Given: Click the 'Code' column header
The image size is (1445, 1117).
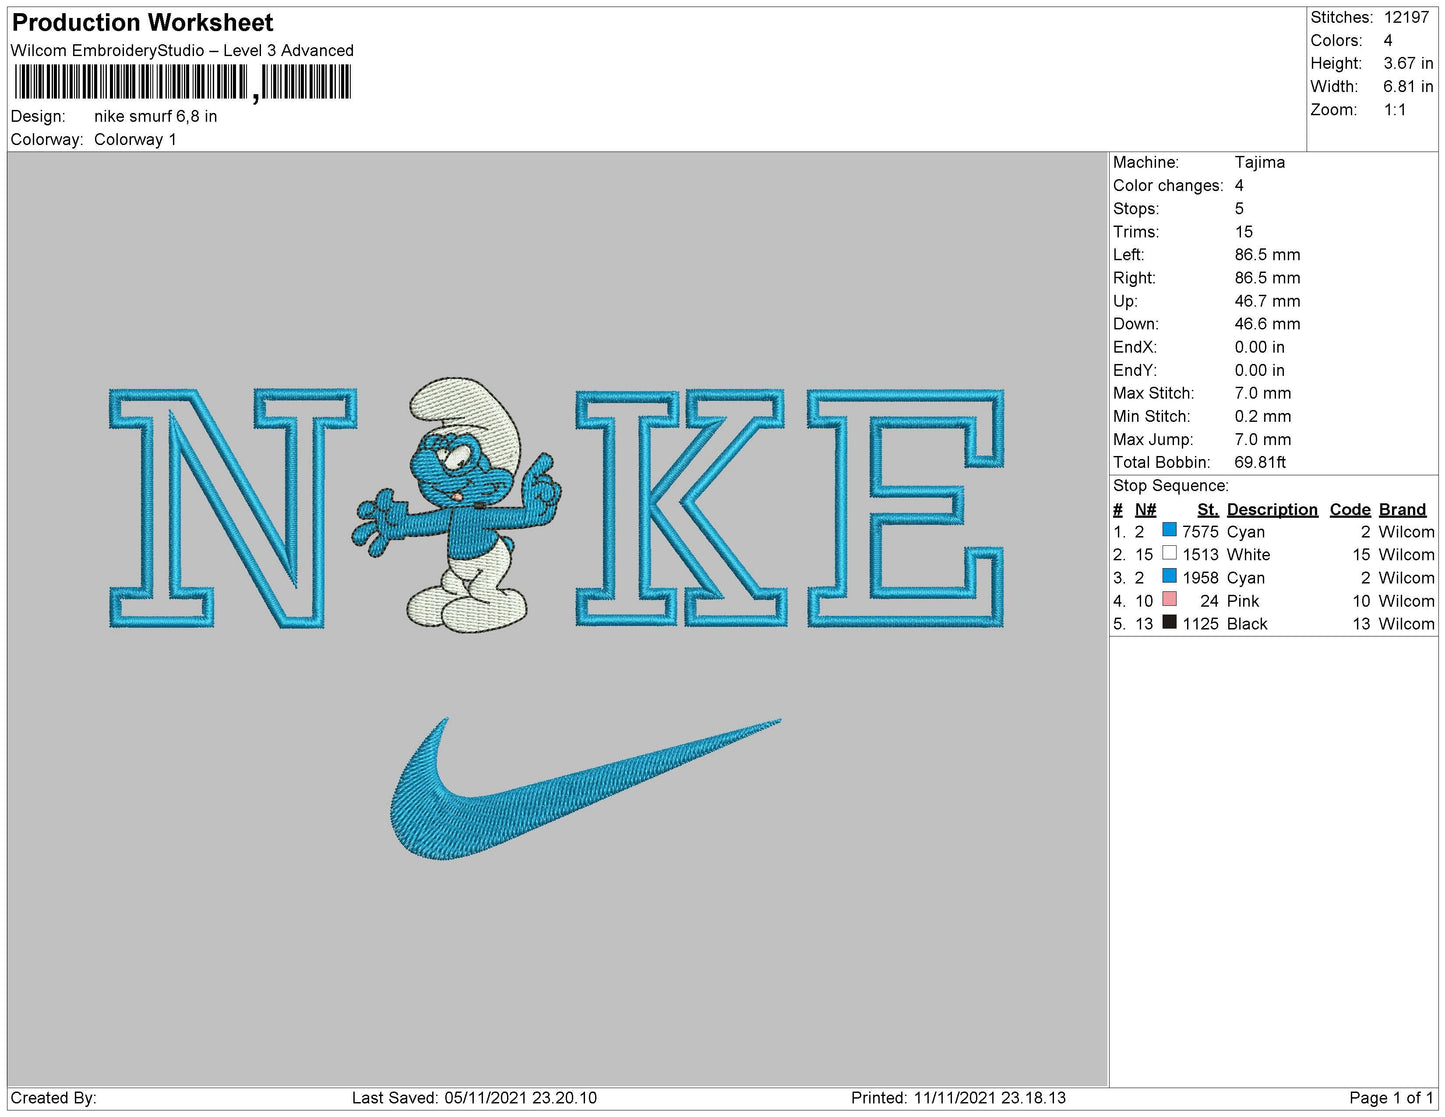Looking at the screenshot, I should pyautogui.click(x=1350, y=509).
